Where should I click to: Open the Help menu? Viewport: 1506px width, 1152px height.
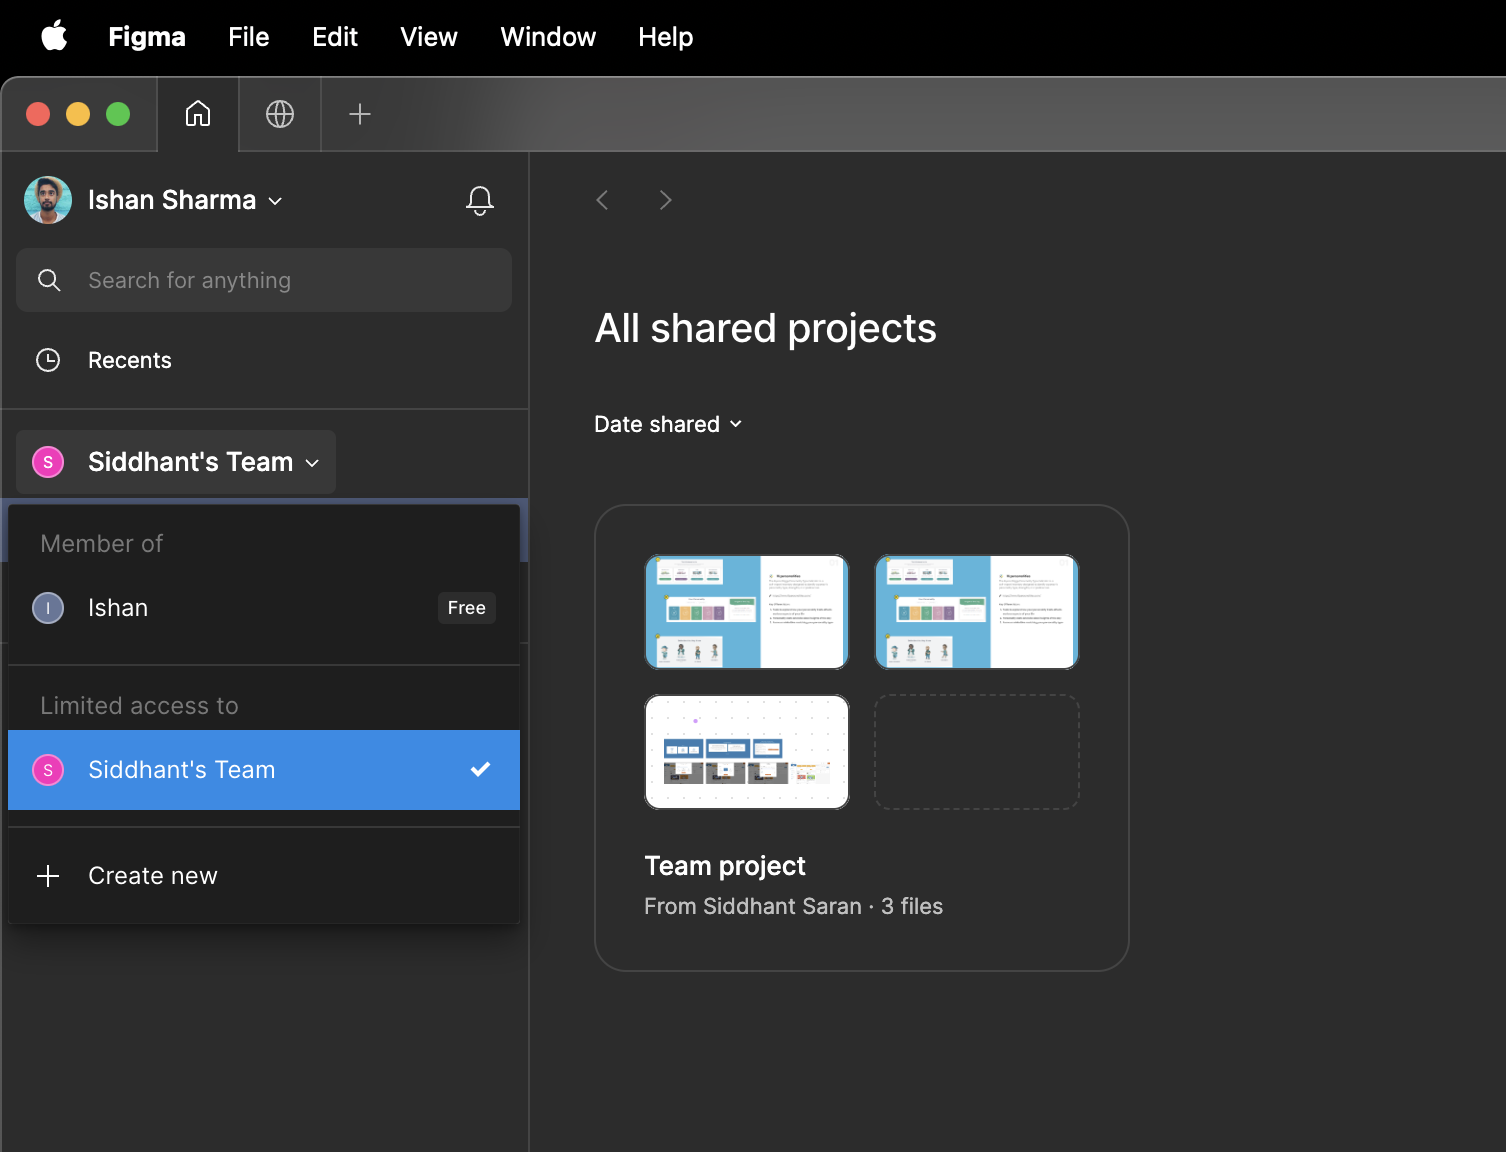point(666,37)
